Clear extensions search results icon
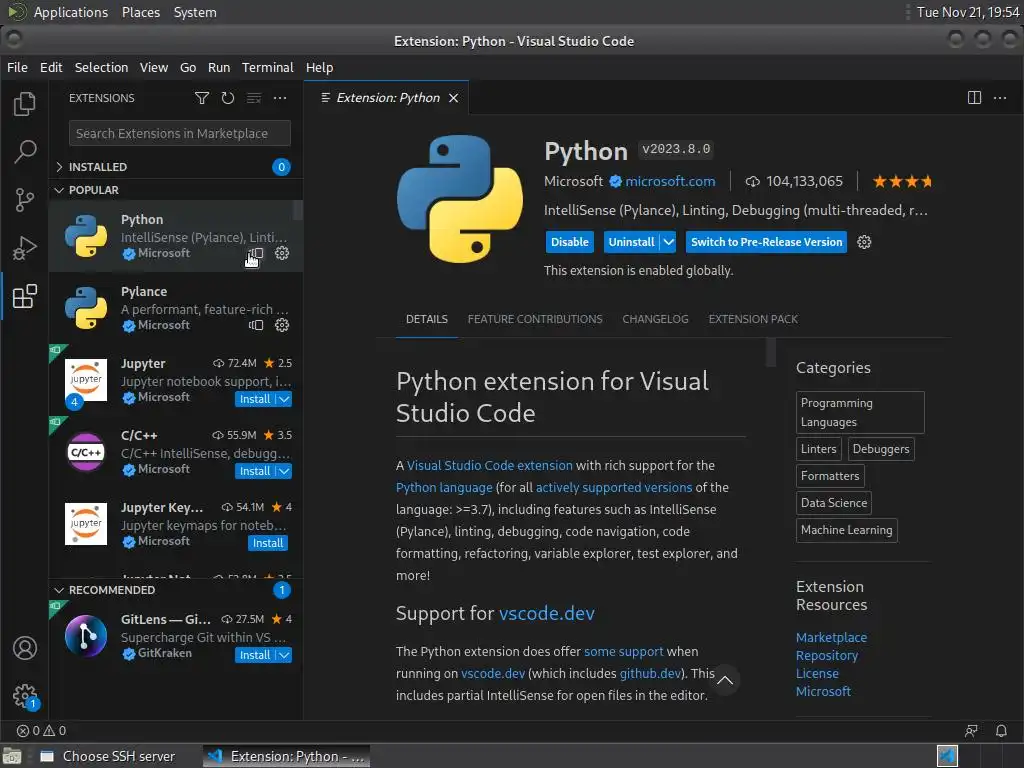The height and width of the screenshot is (768, 1024). point(254,98)
